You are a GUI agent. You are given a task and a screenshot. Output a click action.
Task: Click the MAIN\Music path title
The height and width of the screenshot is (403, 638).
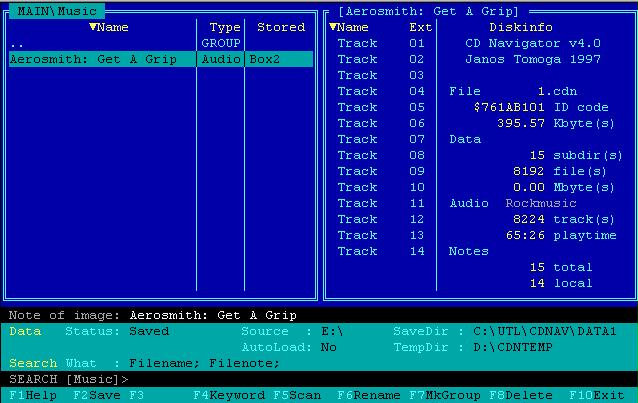pos(57,11)
